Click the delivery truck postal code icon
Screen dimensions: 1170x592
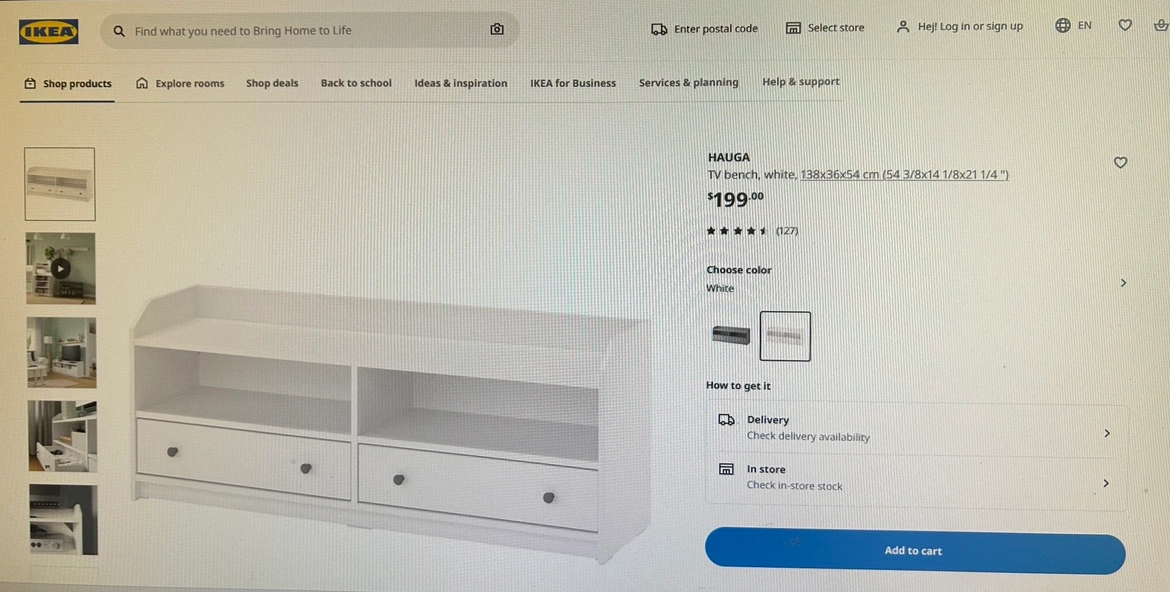[659, 29]
